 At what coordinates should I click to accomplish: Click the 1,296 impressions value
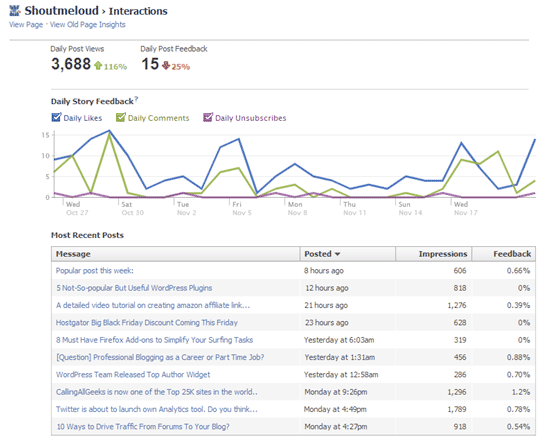[x=457, y=392]
